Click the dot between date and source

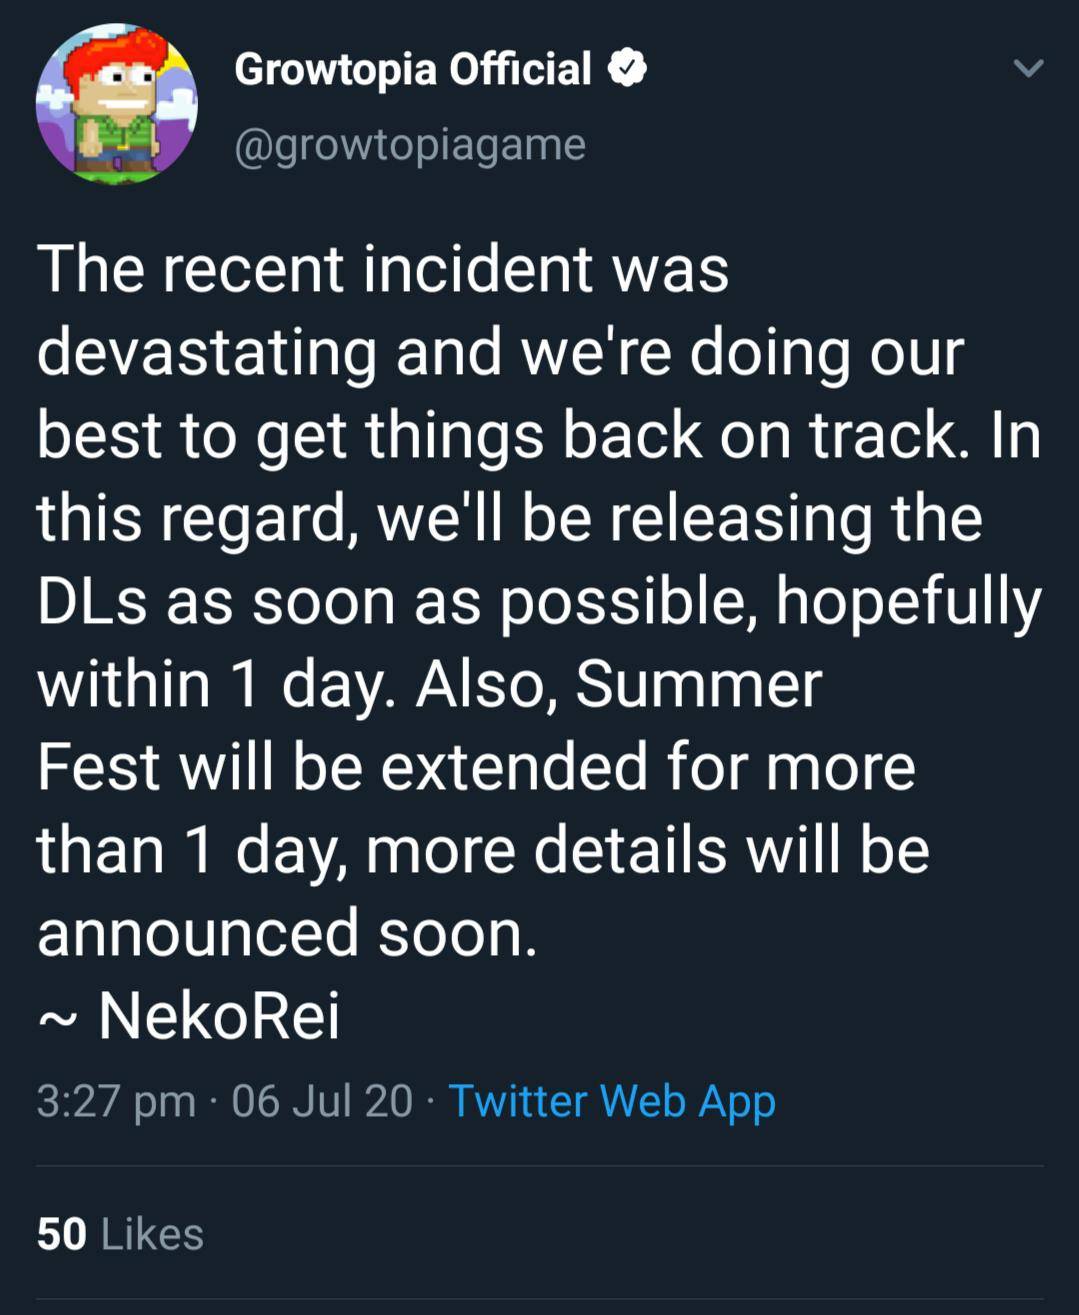[x=431, y=1100]
